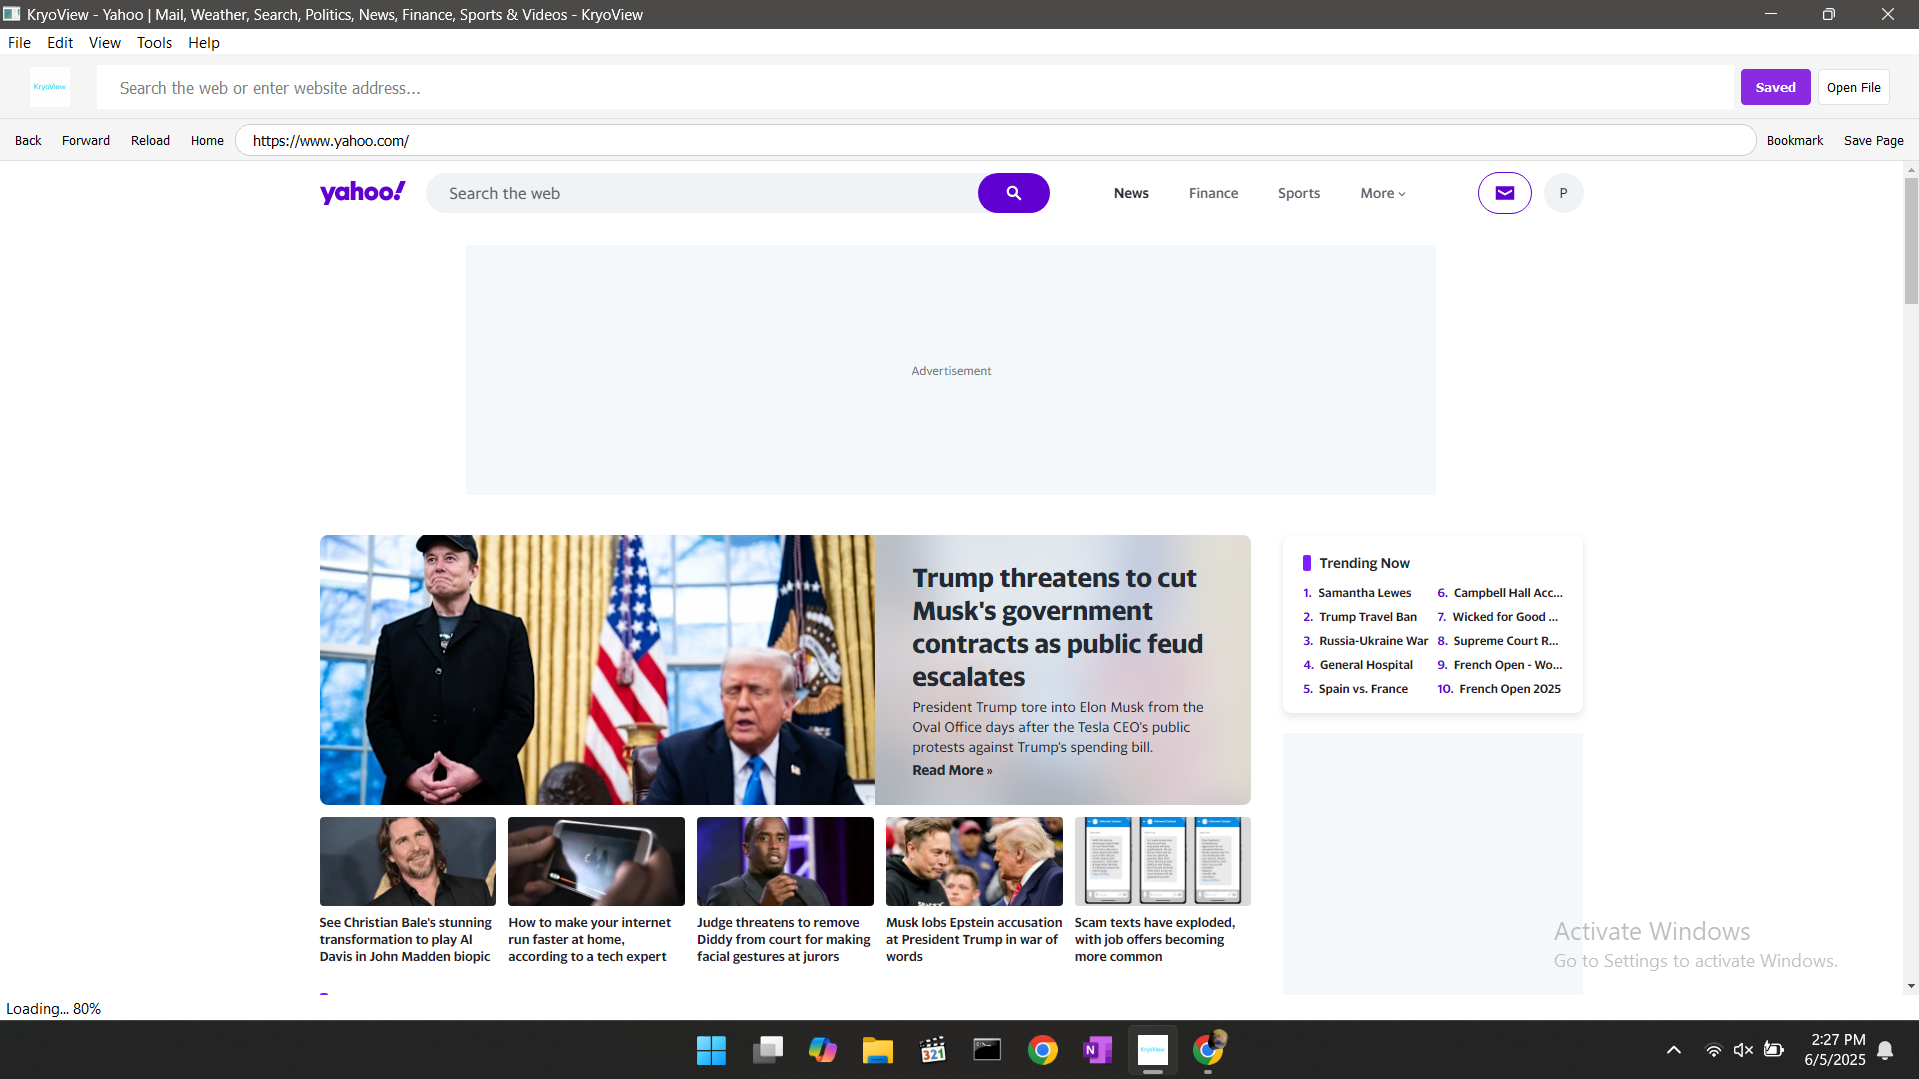Open the media player classic taskbar icon

tap(932, 1050)
